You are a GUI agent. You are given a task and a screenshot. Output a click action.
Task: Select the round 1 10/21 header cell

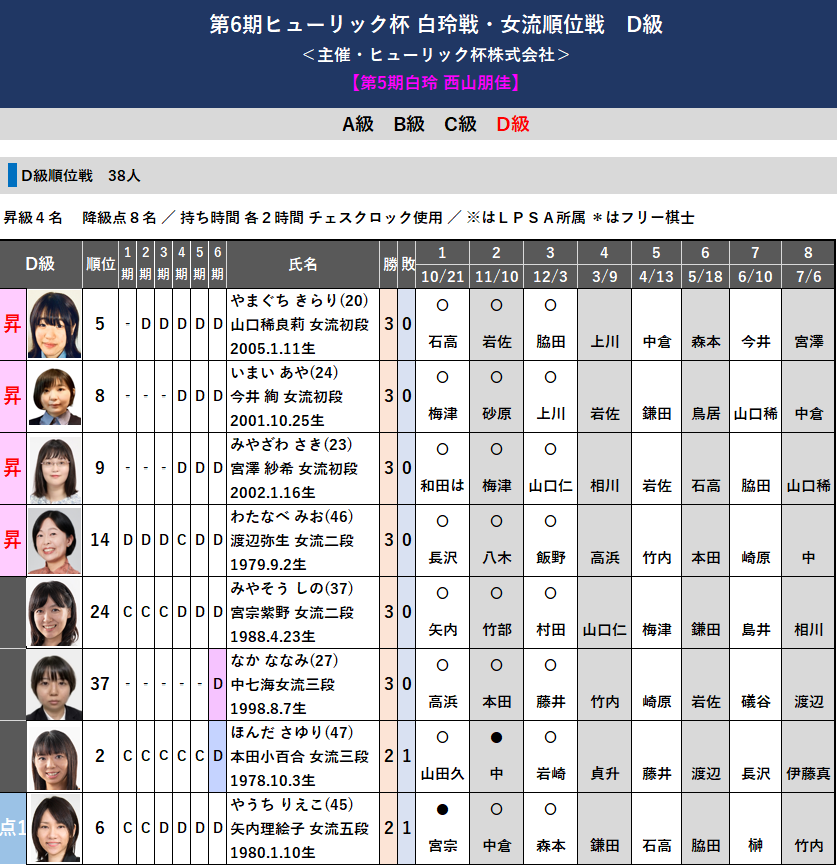coord(442,264)
